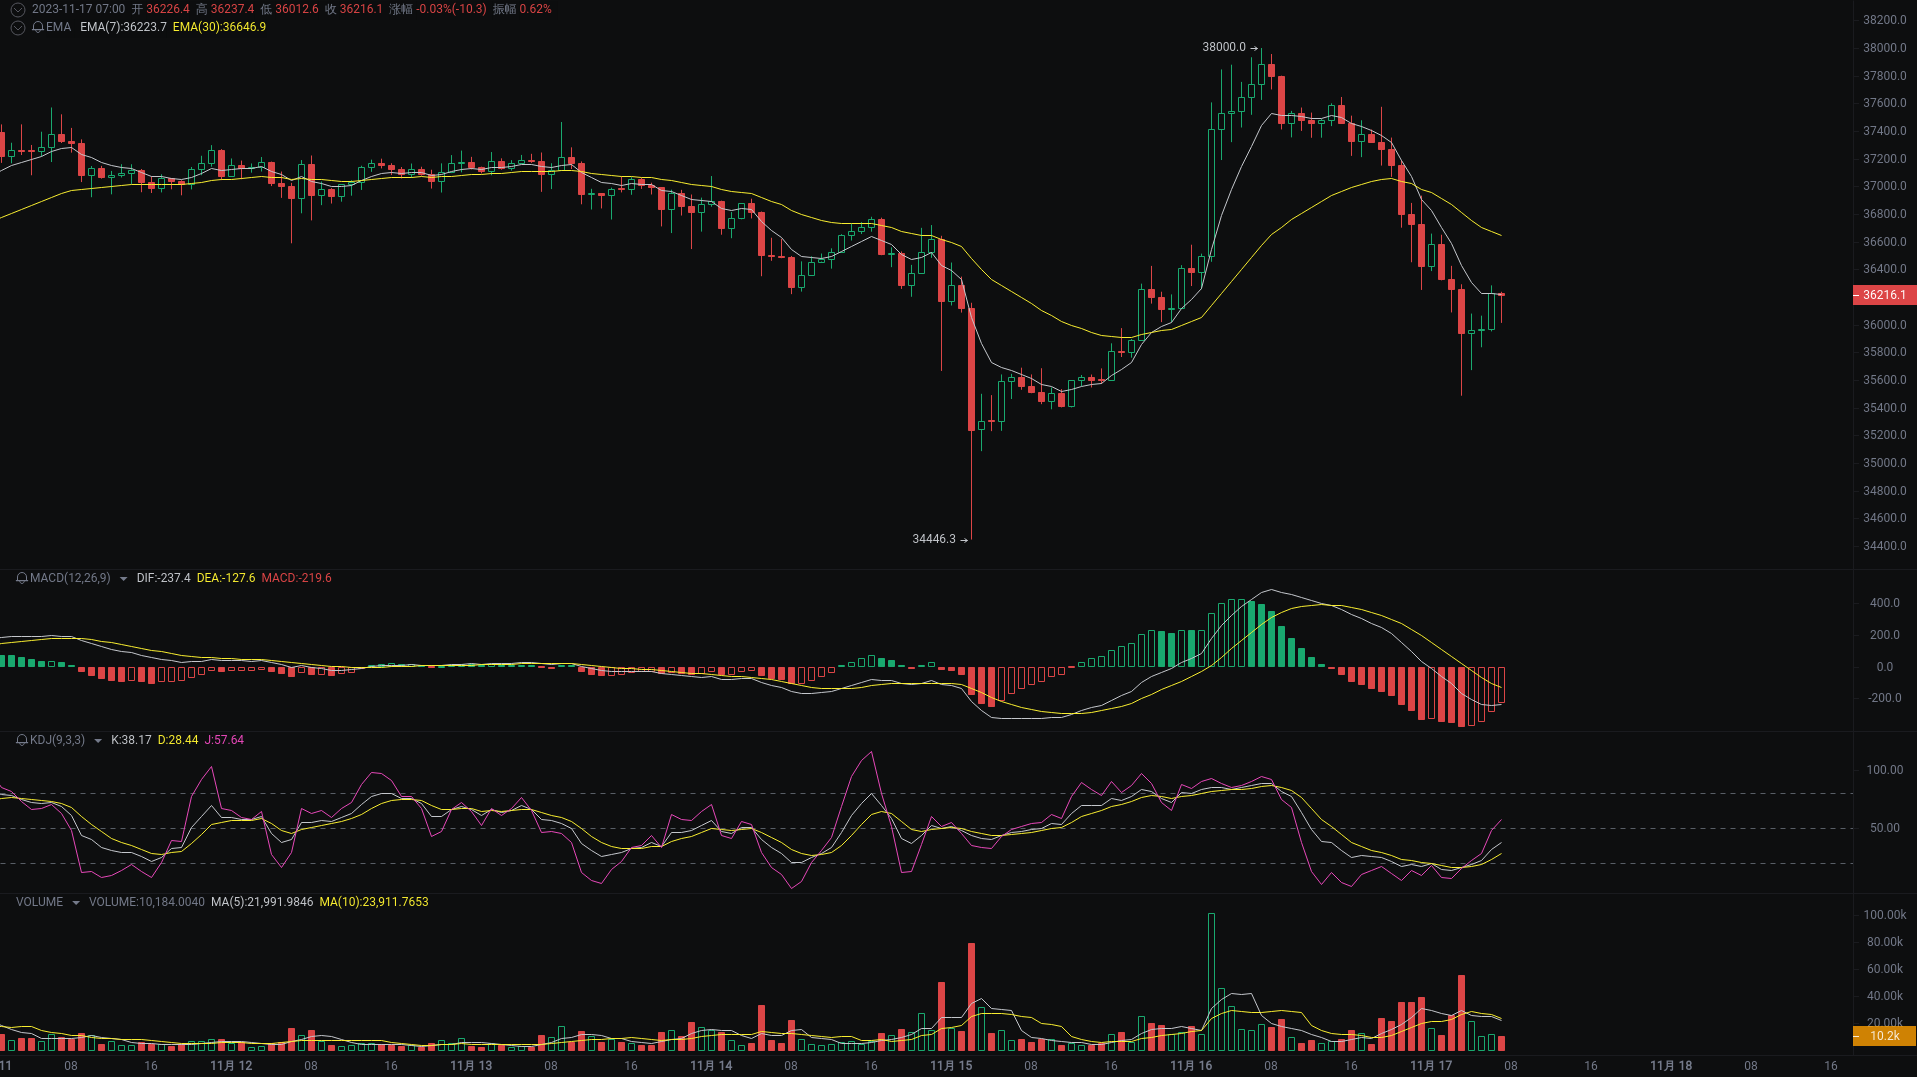Image resolution: width=1917 pixels, height=1077 pixels.
Task: Click the K:38.17 value
Action: [x=131, y=740]
